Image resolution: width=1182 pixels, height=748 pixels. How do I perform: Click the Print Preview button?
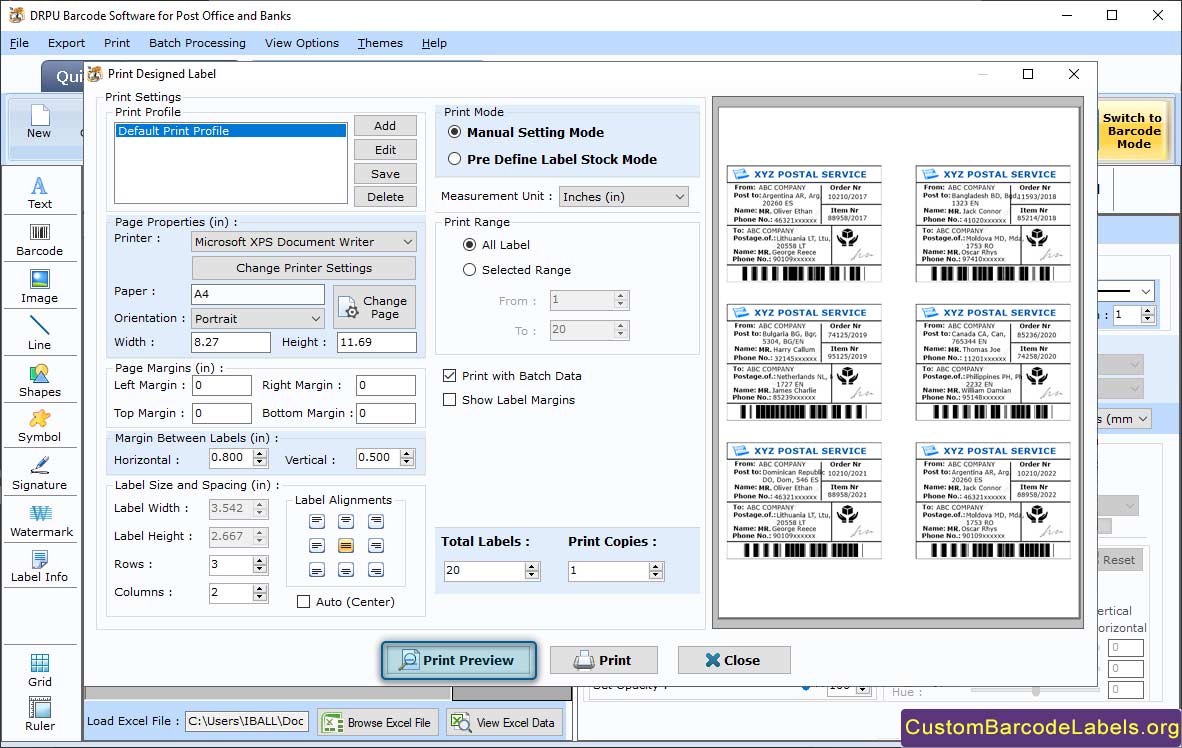point(459,661)
